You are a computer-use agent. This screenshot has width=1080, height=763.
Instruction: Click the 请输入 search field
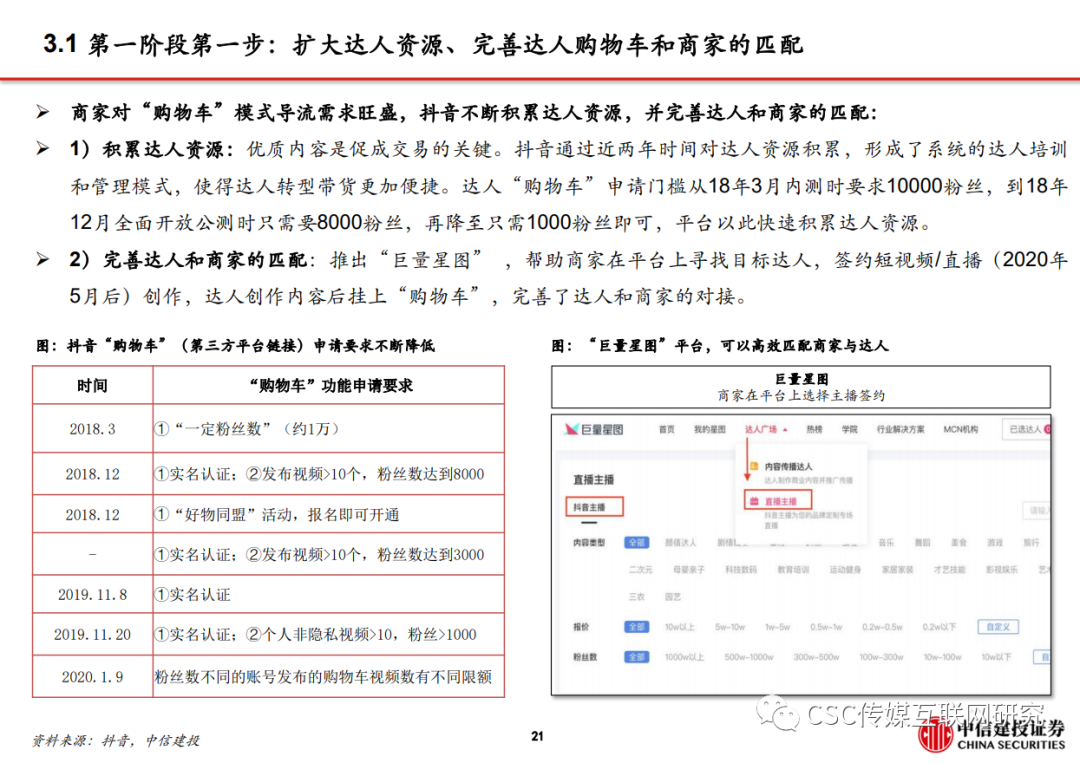pyautogui.click(x=1037, y=510)
